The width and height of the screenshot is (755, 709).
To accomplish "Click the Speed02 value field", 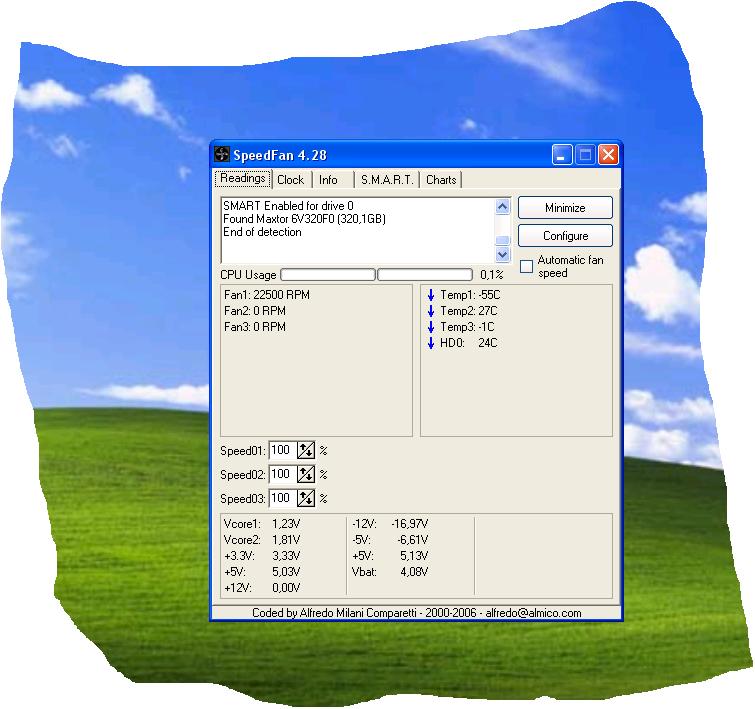I will pos(283,474).
